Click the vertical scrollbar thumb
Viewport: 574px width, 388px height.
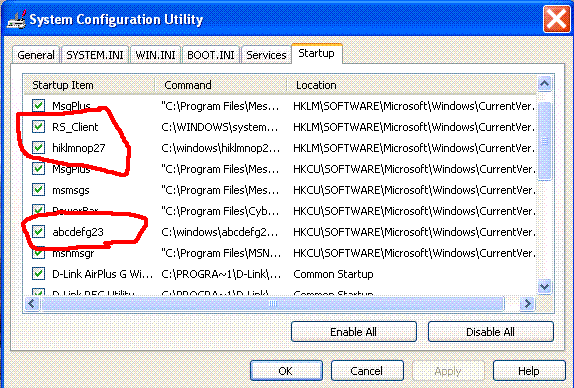tap(545, 141)
